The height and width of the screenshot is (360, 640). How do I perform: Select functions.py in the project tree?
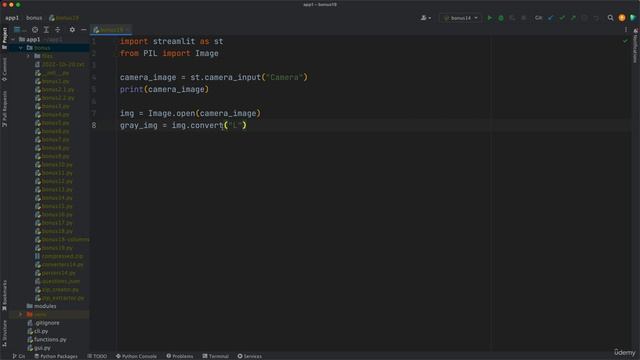tap(50, 340)
